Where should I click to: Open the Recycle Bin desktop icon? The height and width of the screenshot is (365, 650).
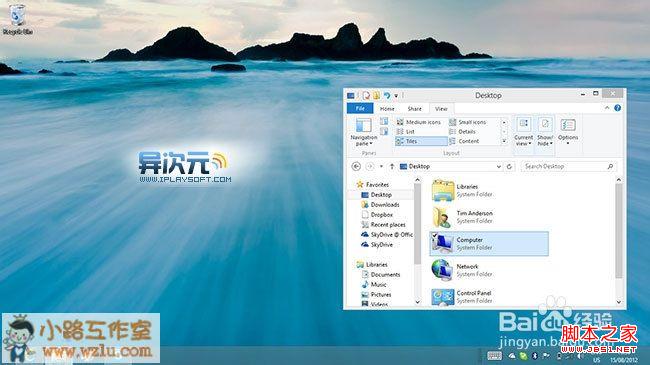(x=17, y=19)
